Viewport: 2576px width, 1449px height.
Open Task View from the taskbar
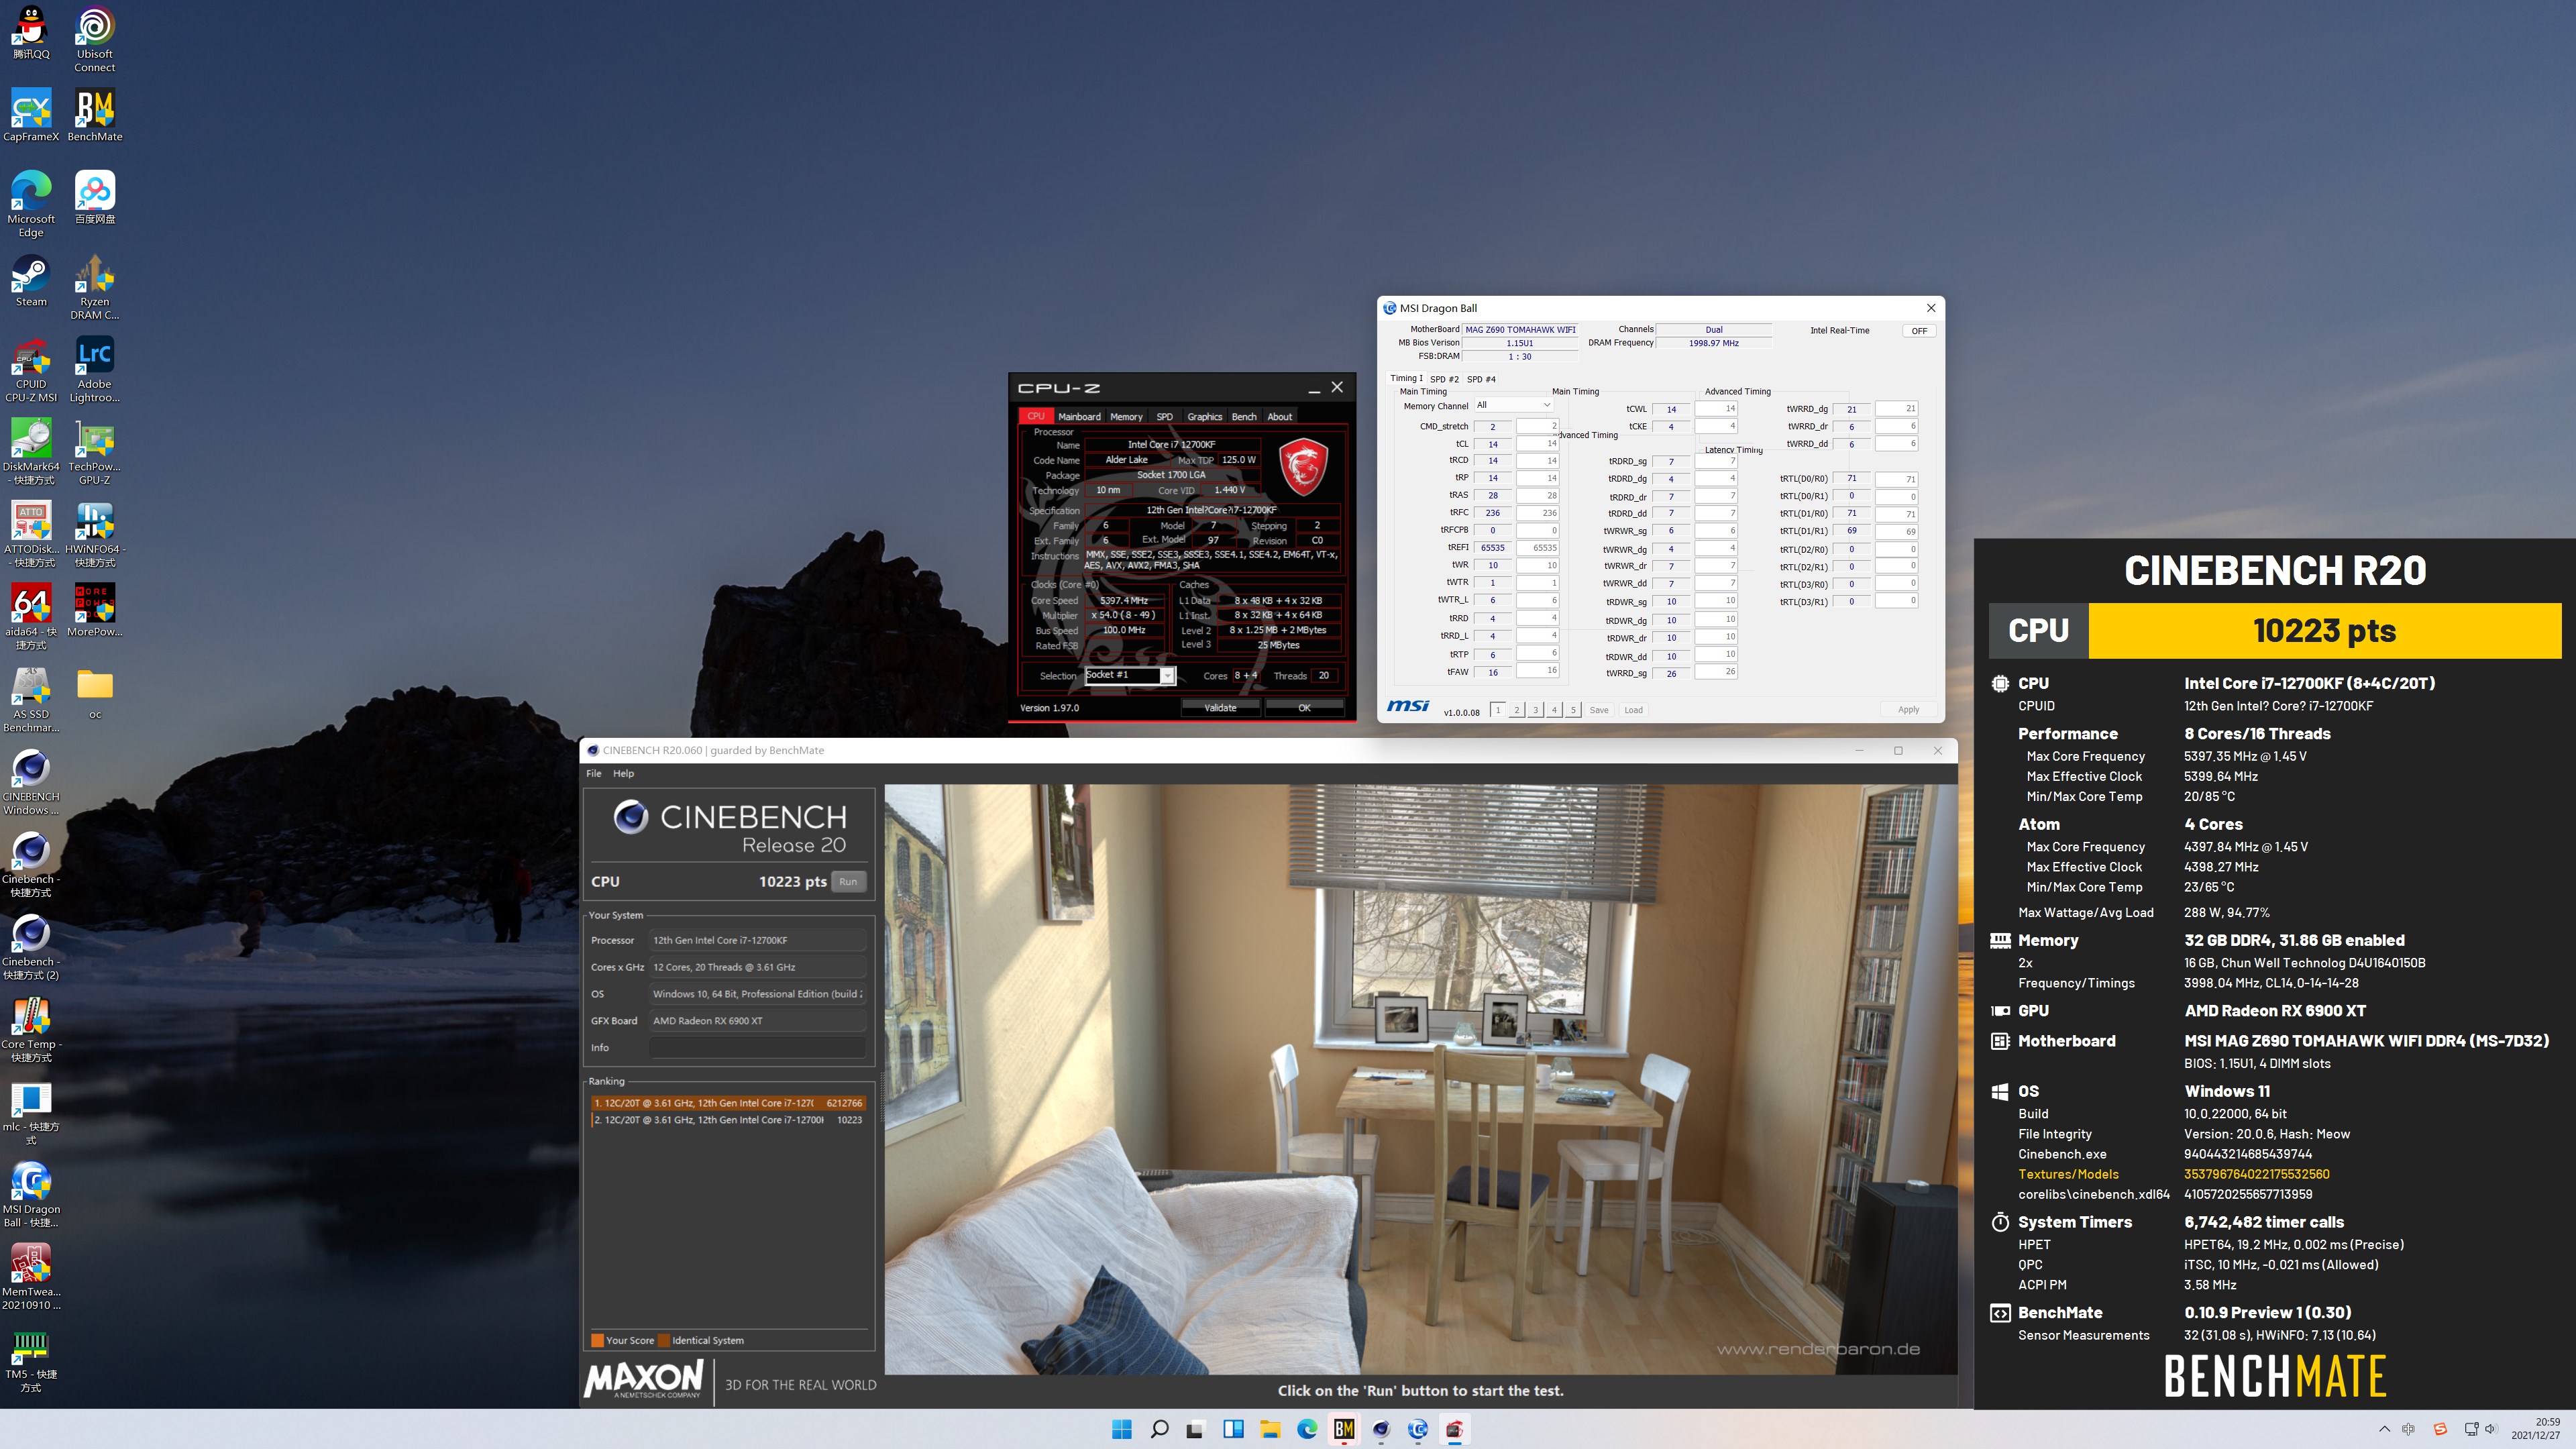tap(1196, 1429)
